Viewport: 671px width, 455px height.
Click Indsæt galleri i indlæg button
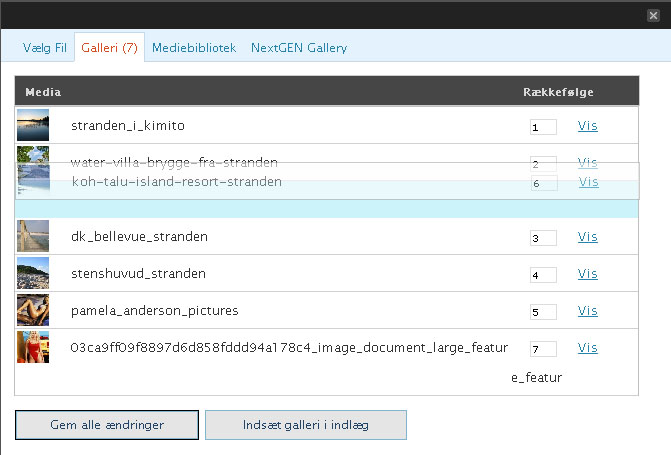point(306,425)
